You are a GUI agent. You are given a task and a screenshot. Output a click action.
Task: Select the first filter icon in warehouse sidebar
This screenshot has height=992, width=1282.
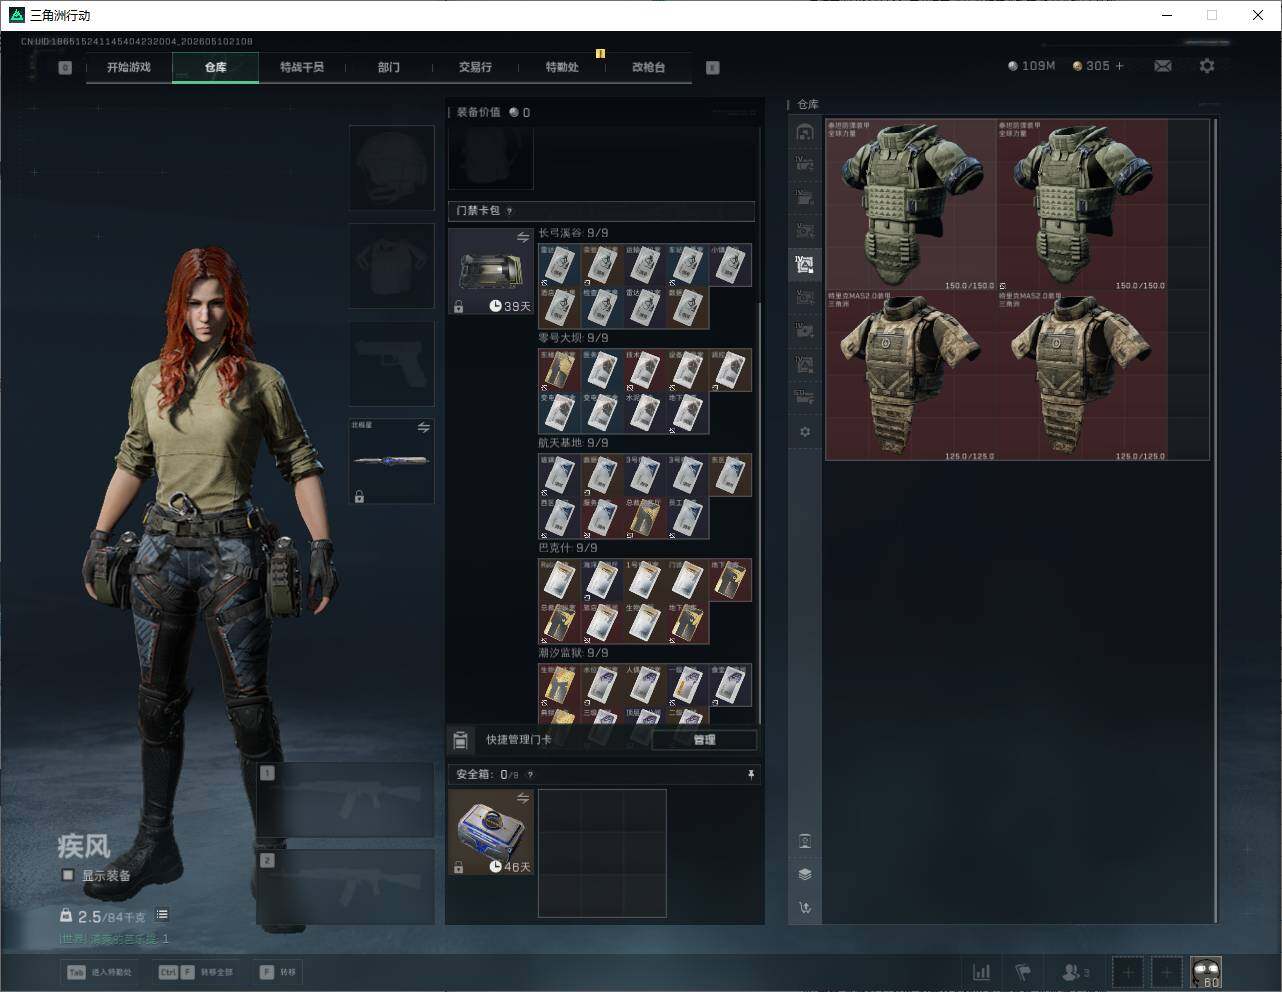pos(805,132)
